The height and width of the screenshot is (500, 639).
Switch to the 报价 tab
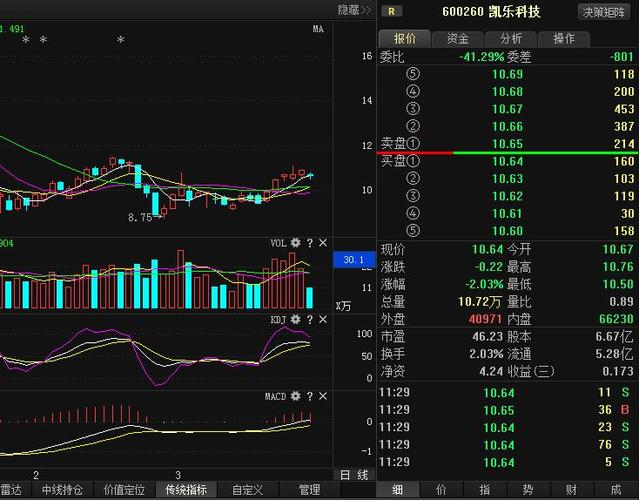point(404,39)
